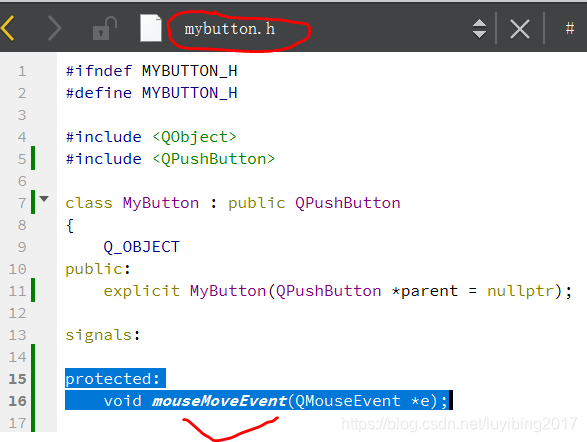Image resolution: width=587 pixels, height=442 pixels.
Task: Open the document list up-down arrows
Action: 479,28
